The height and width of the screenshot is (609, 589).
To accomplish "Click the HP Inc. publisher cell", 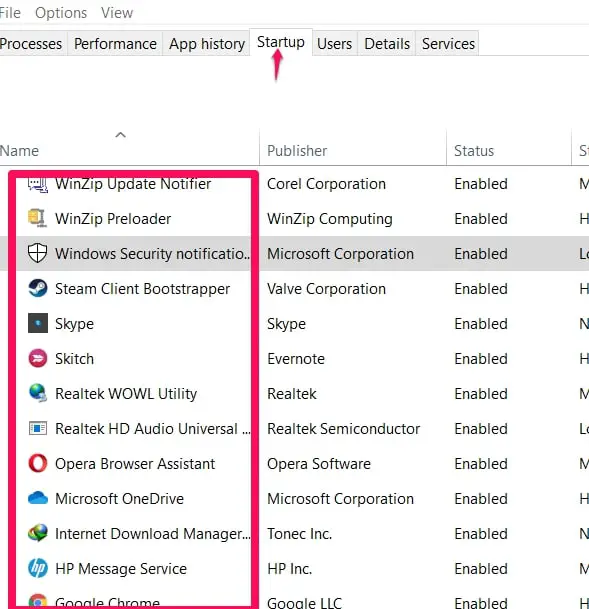I will [289, 569].
